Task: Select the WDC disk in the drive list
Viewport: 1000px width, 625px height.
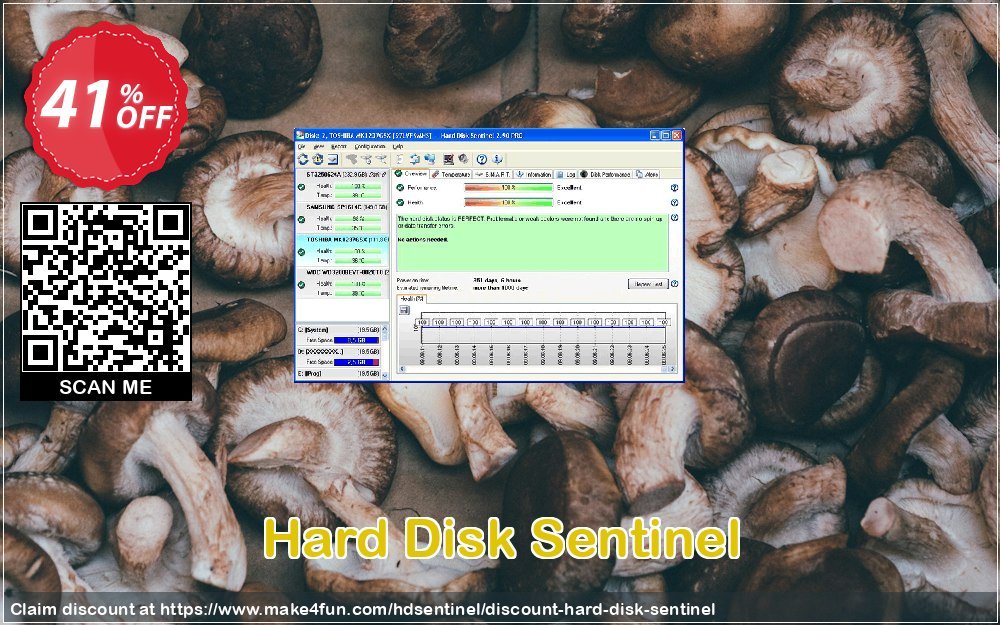Action: point(342,283)
